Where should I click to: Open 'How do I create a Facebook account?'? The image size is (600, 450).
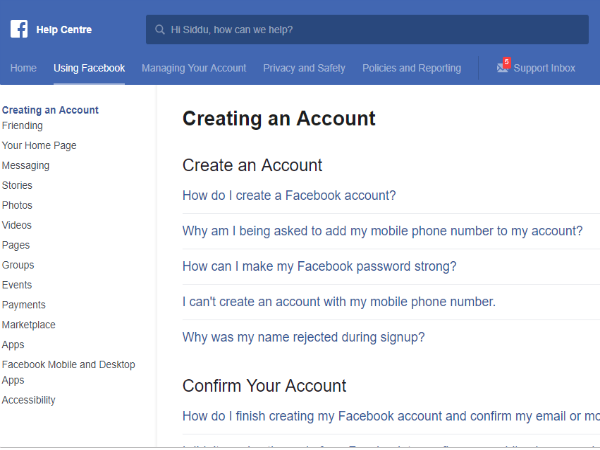289,195
